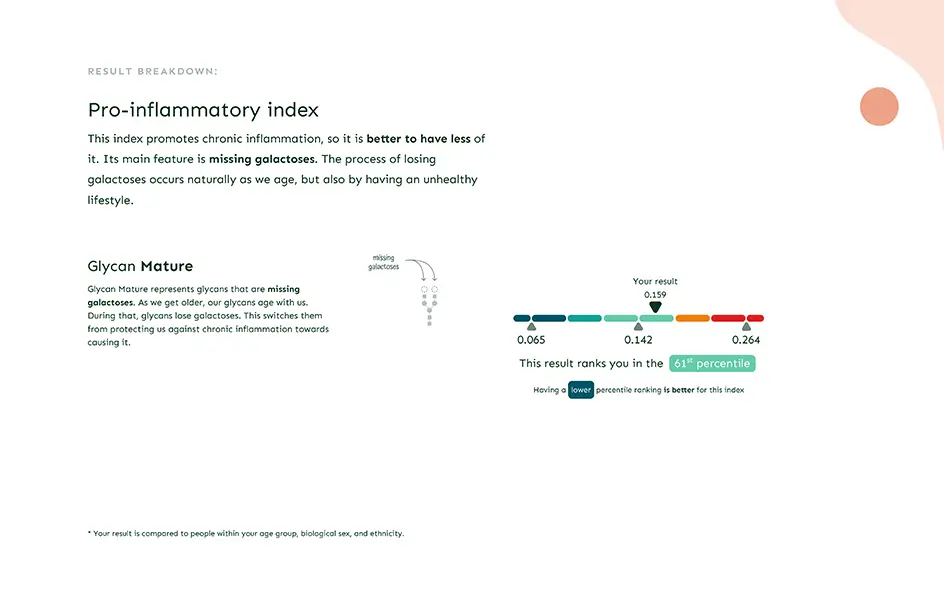The image size is (944, 590).
Task: Click the orange segment of the scale
Action: click(692, 318)
